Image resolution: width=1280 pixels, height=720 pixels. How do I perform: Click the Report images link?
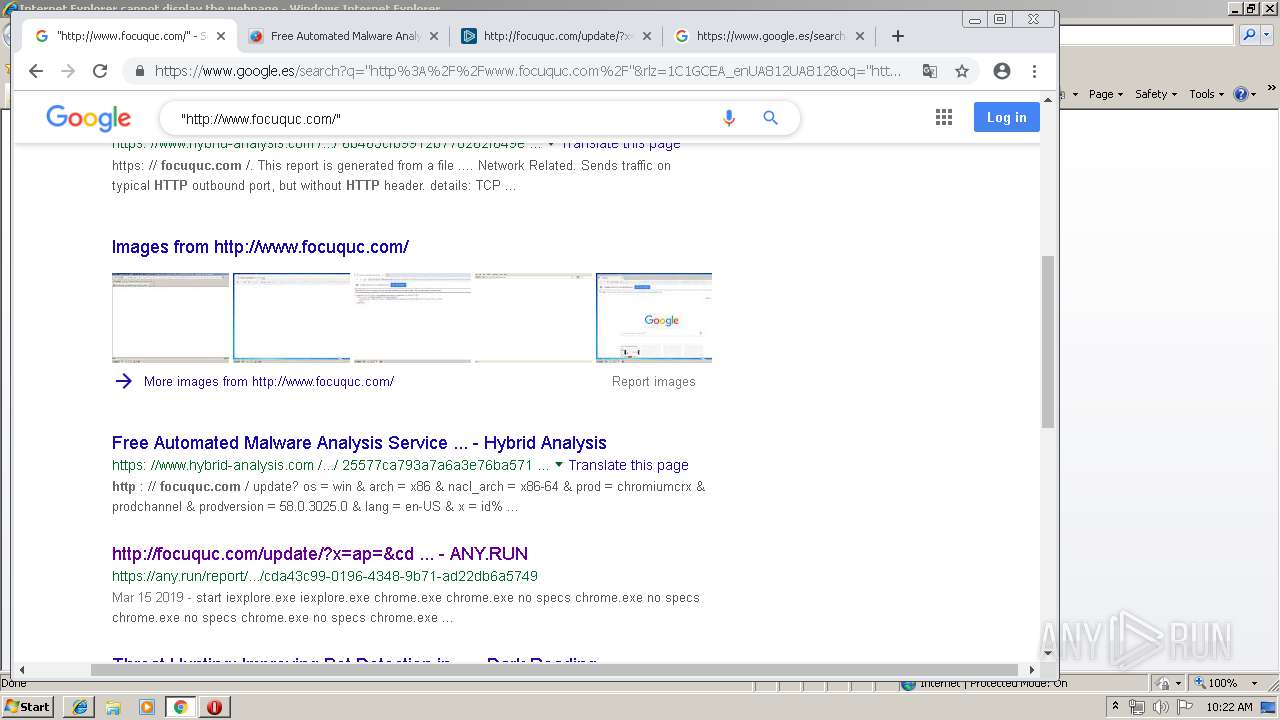pyautogui.click(x=654, y=381)
